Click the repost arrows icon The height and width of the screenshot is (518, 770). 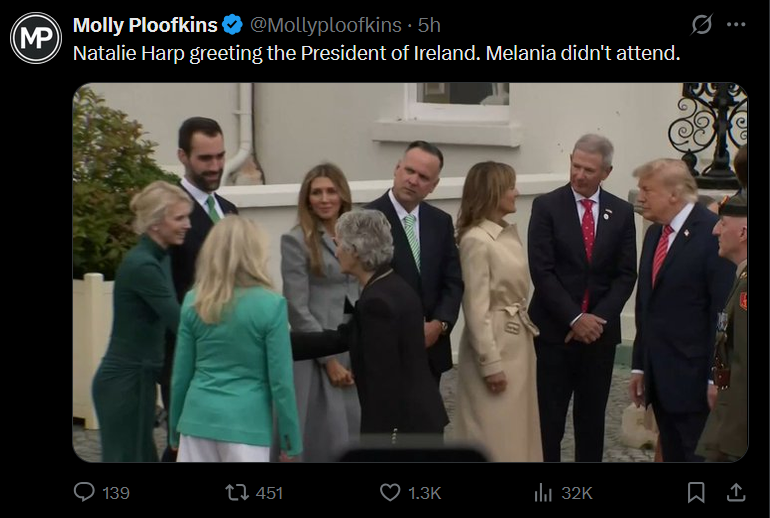pos(237,492)
